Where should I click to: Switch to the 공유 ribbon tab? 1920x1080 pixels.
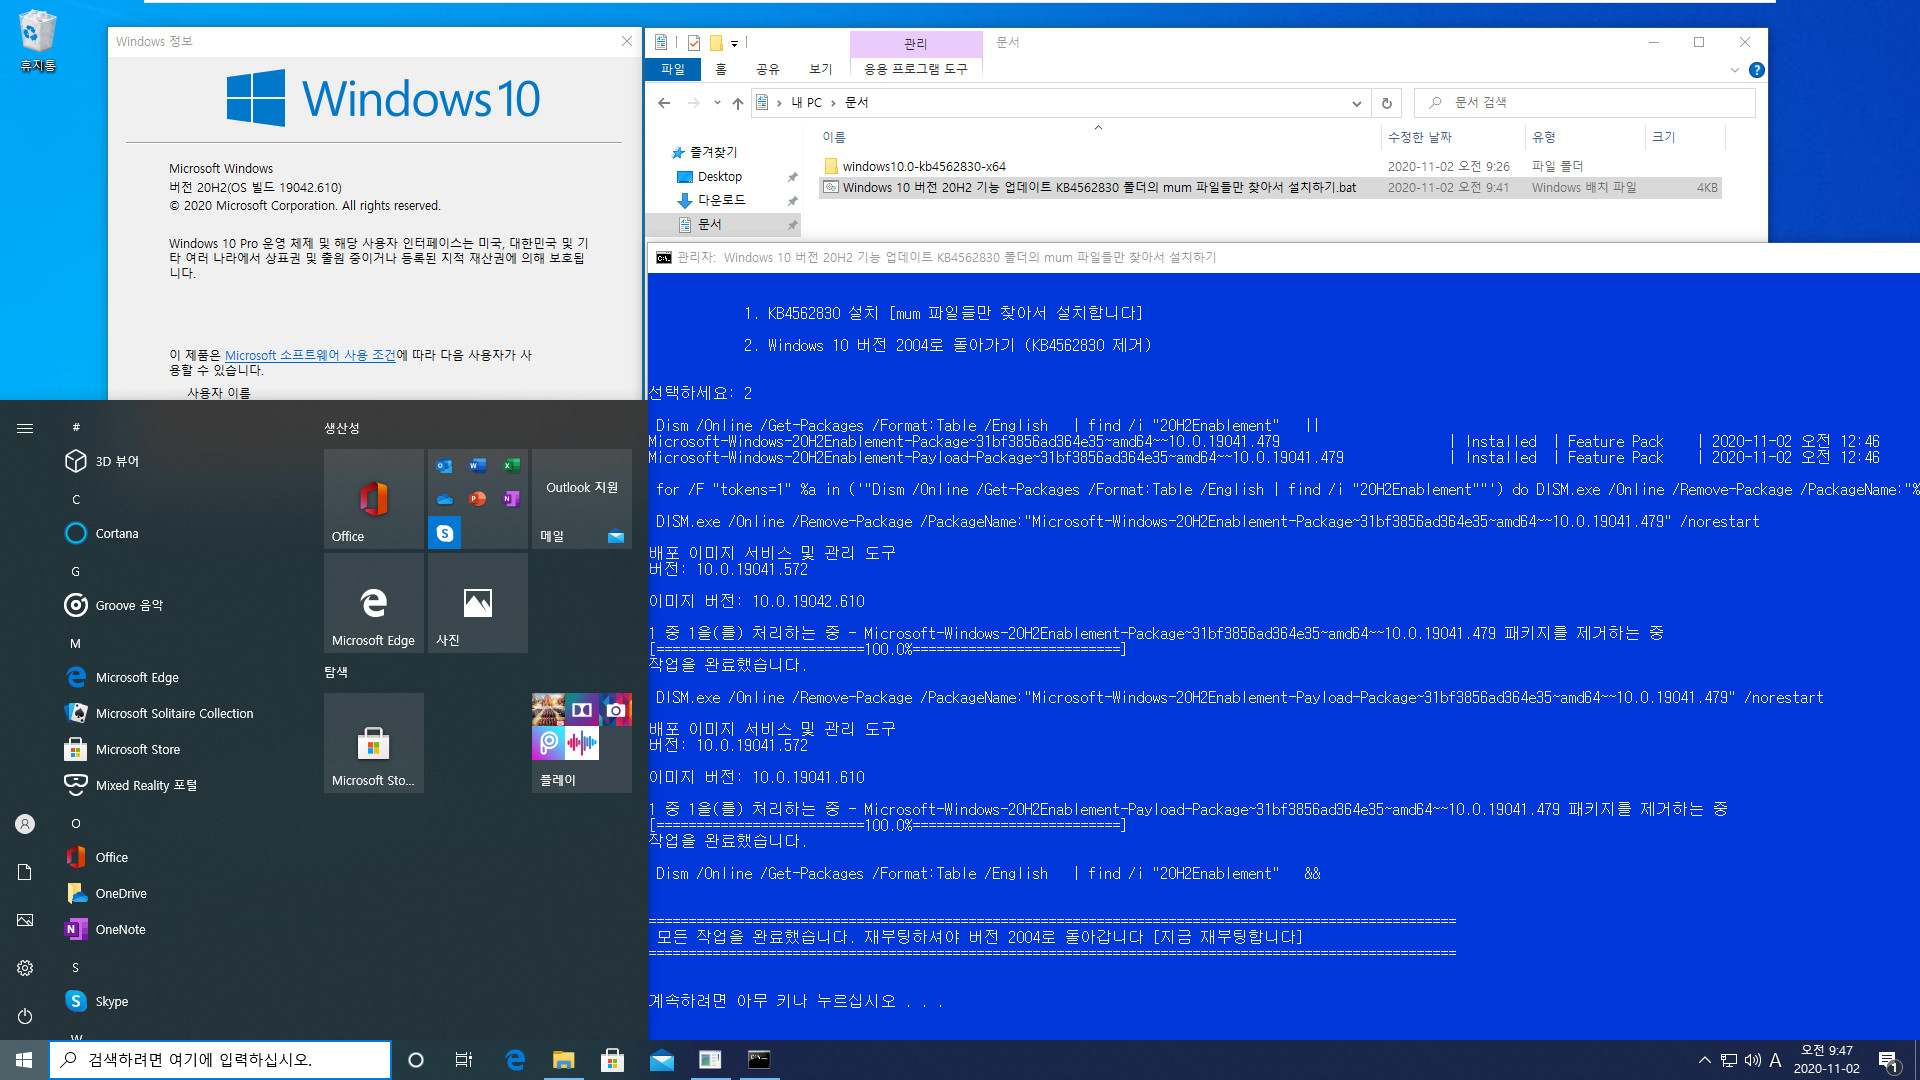[x=767, y=69]
